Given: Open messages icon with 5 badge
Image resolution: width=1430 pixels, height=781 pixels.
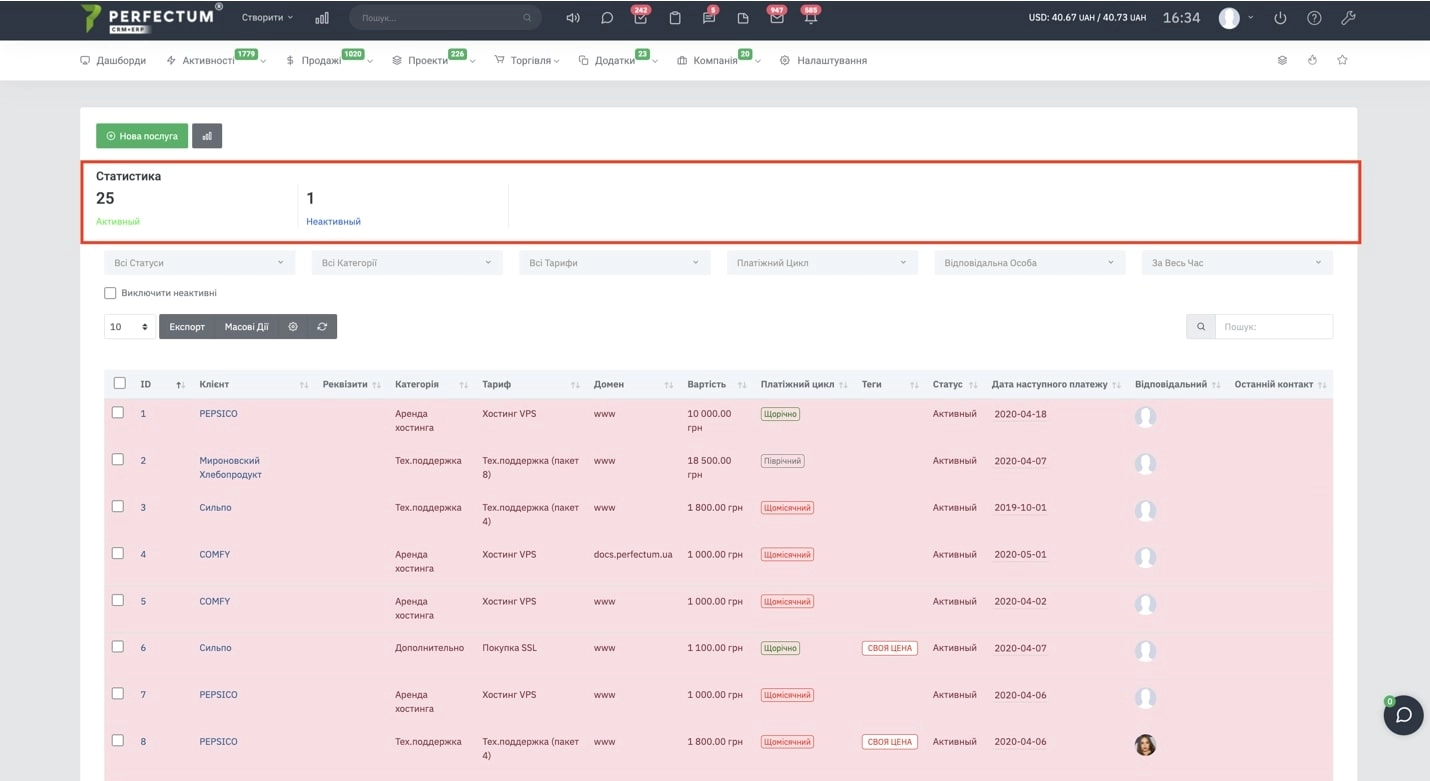Looking at the screenshot, I should (709, 18).
